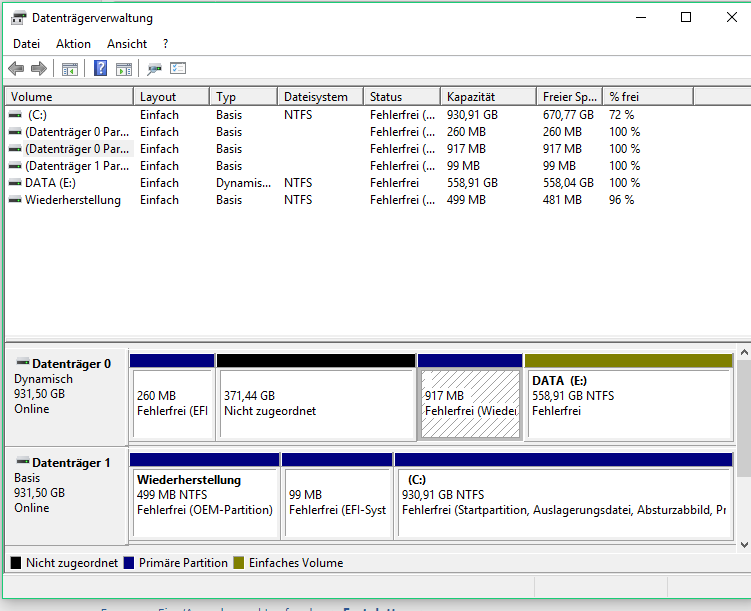Click the vertical scrollbar thumb in disk pane

[x=744, y=418]
